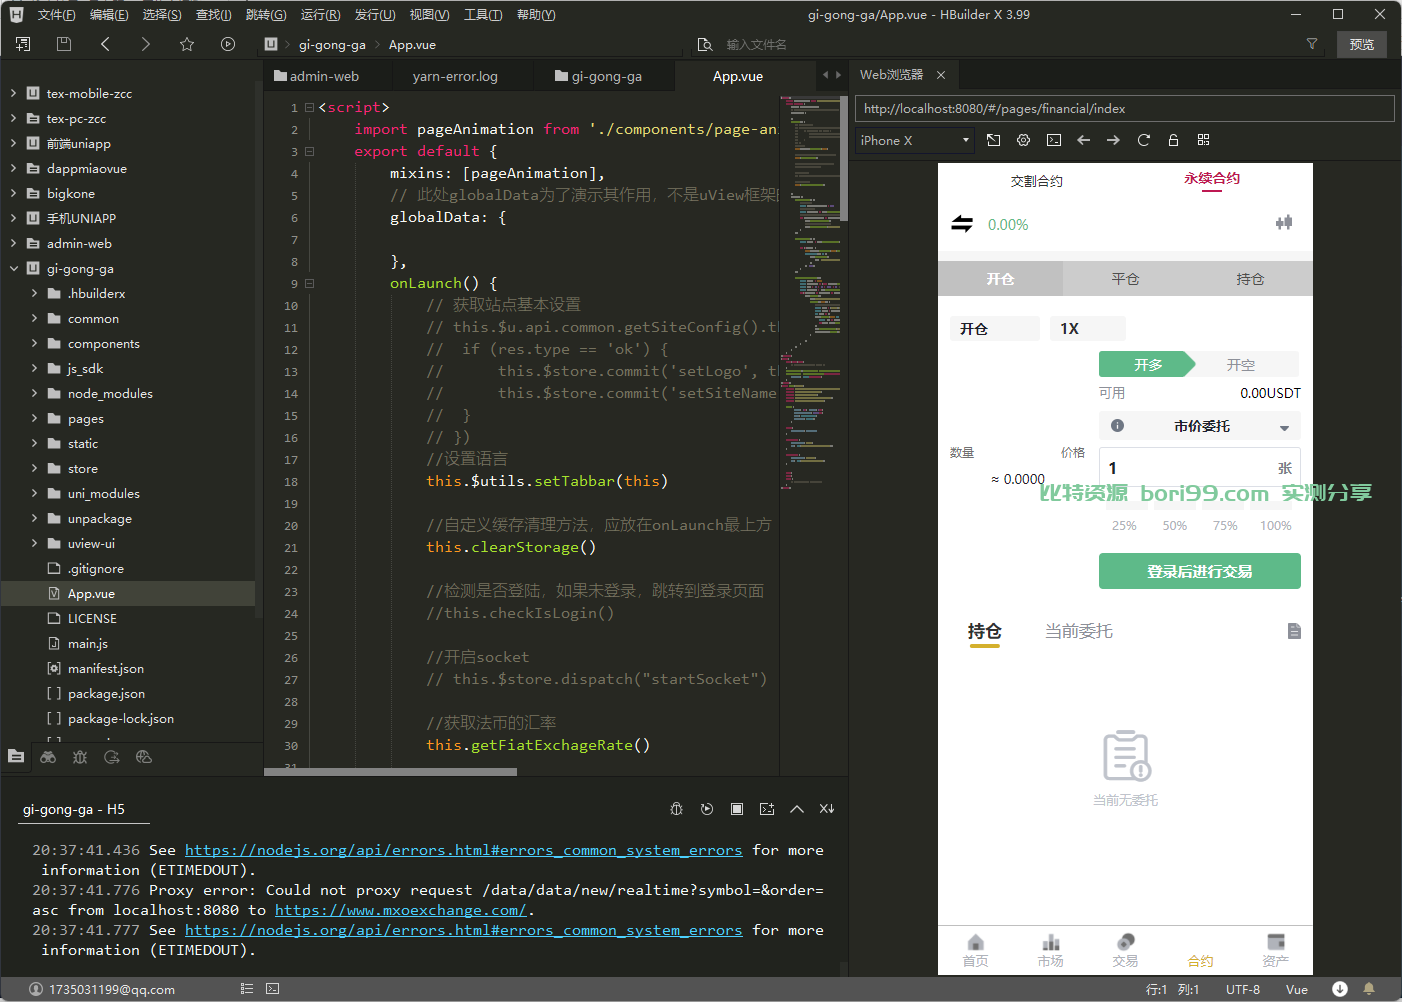Click the new file toolbar icon
1402x1002 pixels.
23,44
